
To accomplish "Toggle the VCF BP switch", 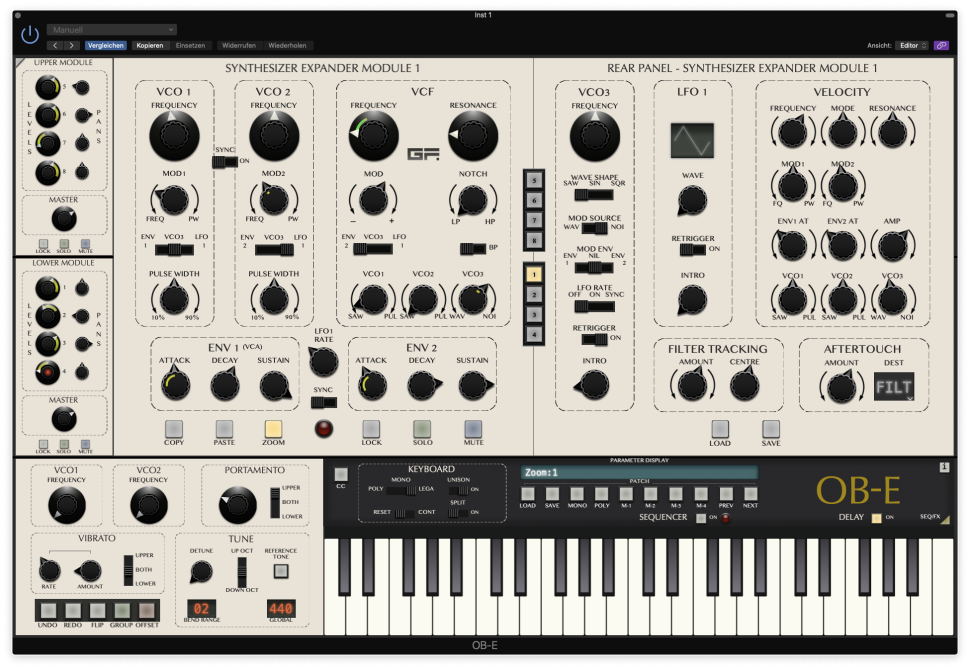I will (473, 249).
